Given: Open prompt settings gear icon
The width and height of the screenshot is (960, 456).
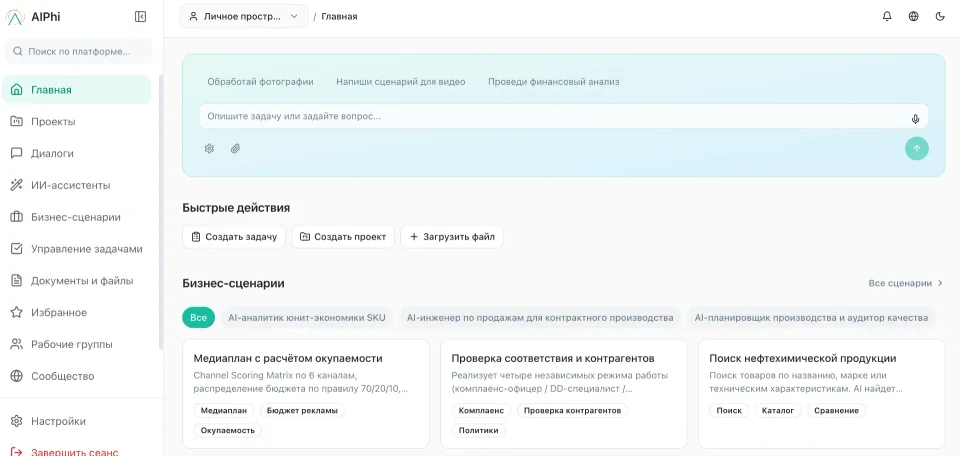Looking at the screenshot, I should tap(209, 148).
